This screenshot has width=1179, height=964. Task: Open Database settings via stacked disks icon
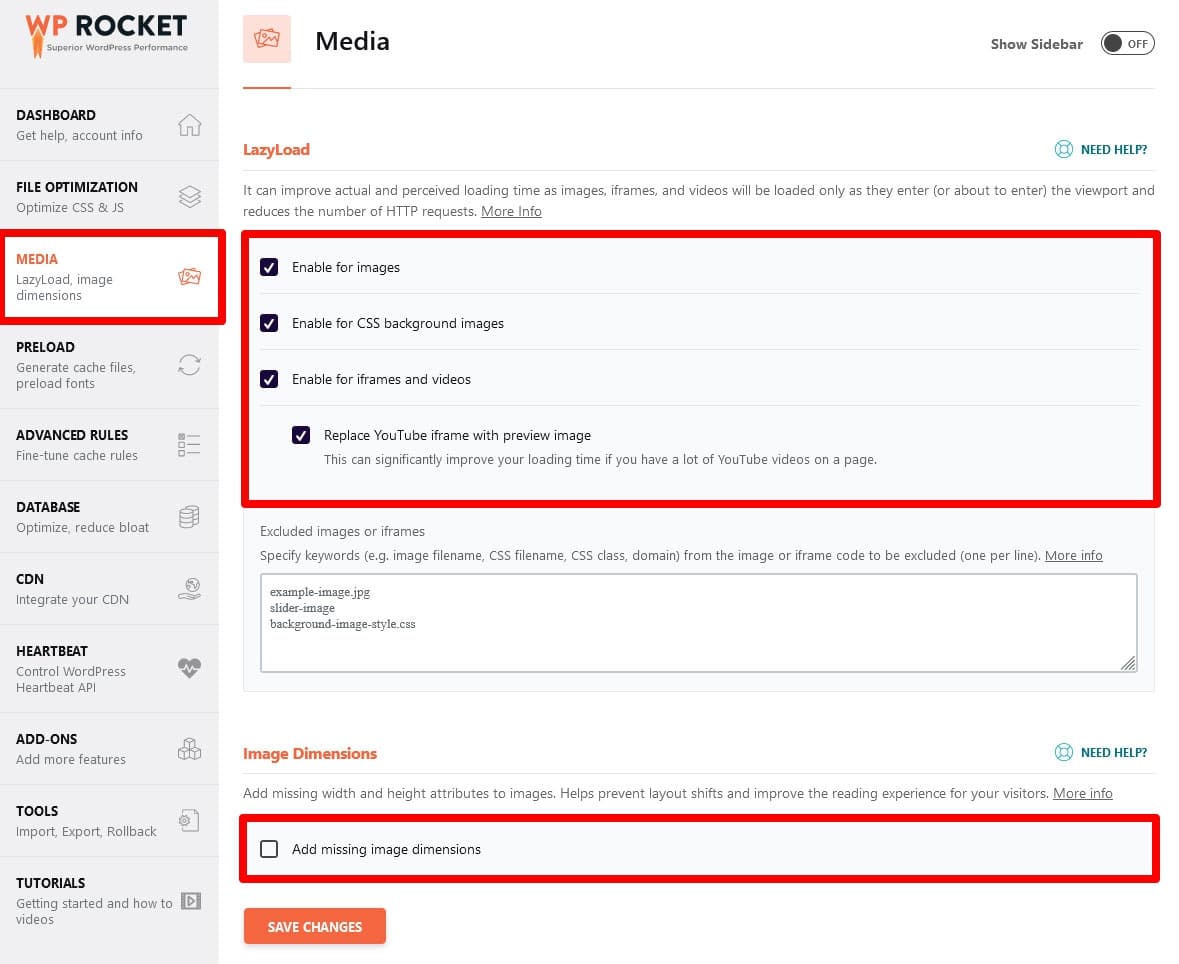[190, 516]
